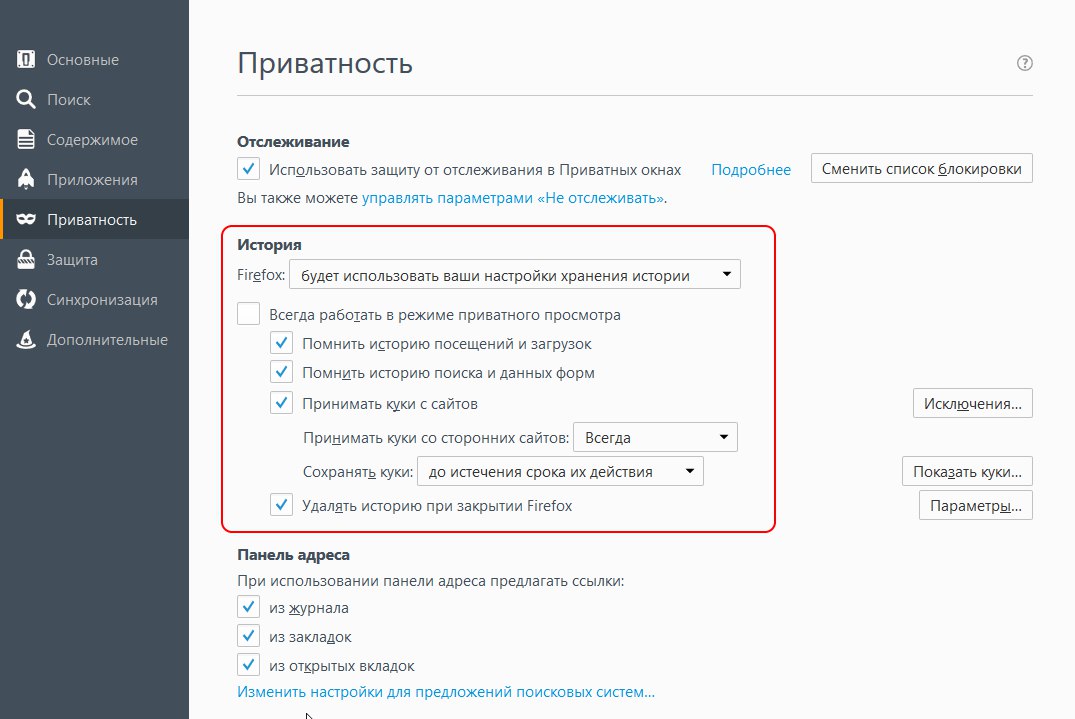Viewport: 1075px width, 719px height.
Task: Click the Показать куки... button
Action: [x=967, y=472]
